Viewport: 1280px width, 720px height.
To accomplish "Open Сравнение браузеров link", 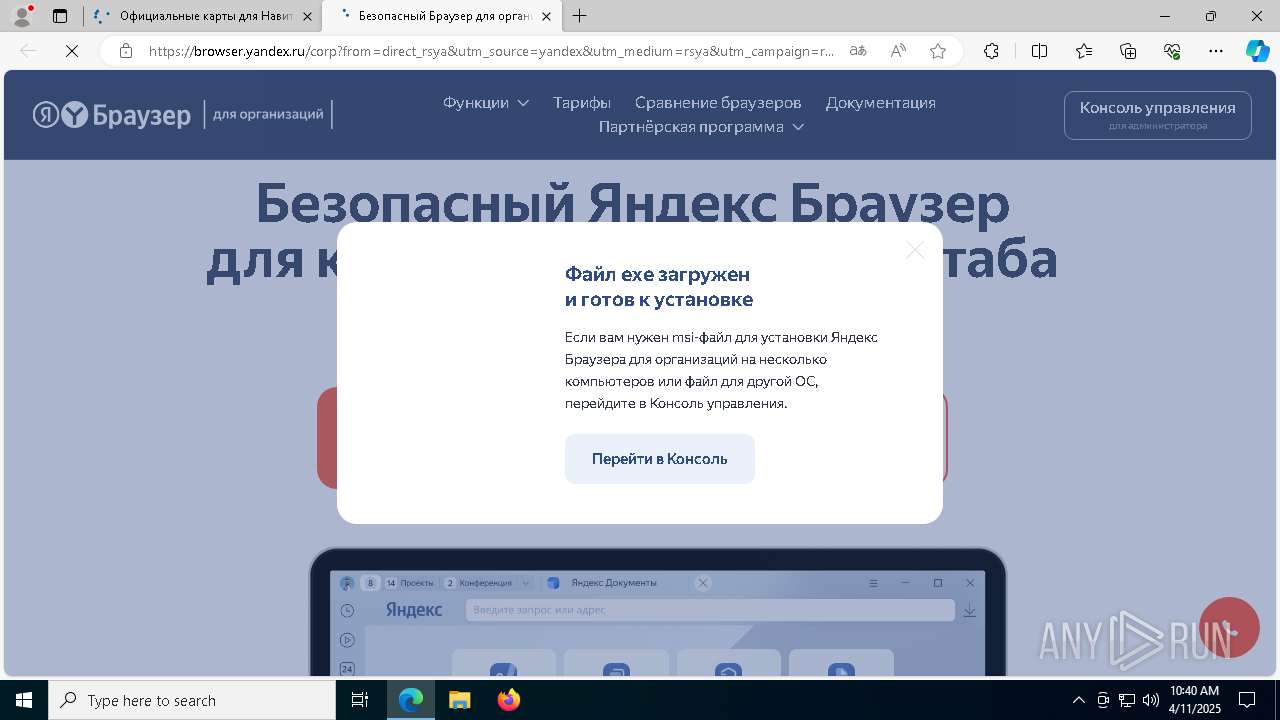I will click(x=718, y=103).
